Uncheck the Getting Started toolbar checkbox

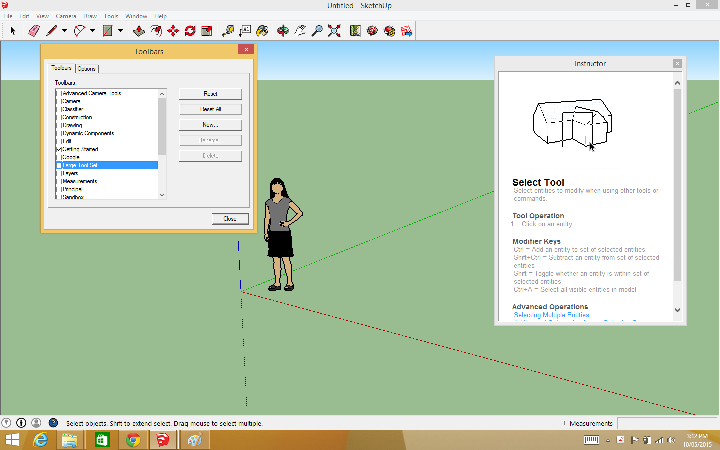59,148
